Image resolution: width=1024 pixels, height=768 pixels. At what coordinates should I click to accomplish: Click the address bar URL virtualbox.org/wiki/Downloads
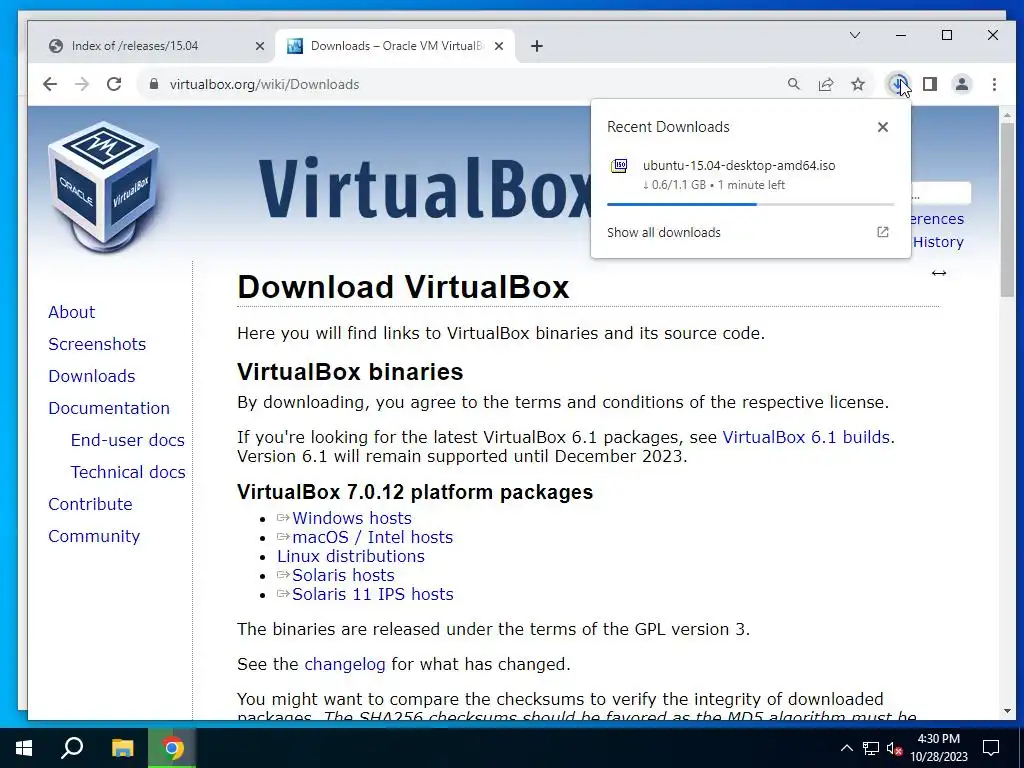coord(264,84)
